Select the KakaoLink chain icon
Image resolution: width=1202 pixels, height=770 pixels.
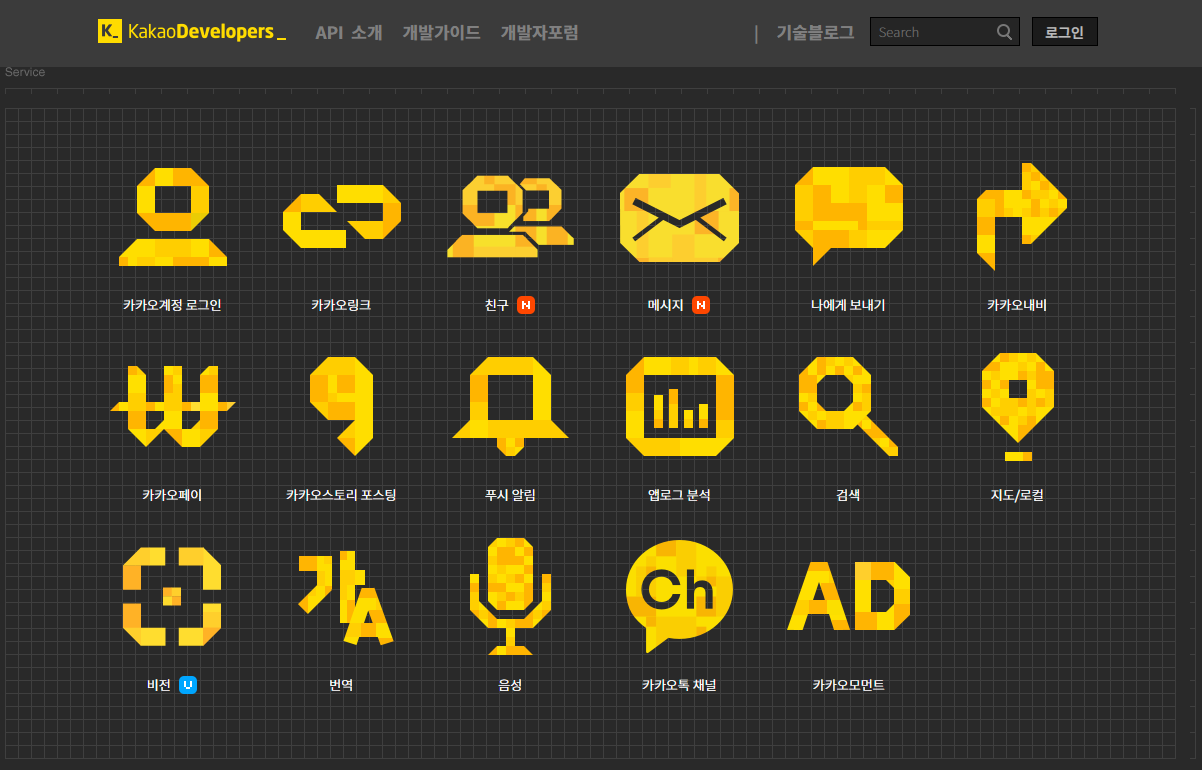click(x=342, y=217)
